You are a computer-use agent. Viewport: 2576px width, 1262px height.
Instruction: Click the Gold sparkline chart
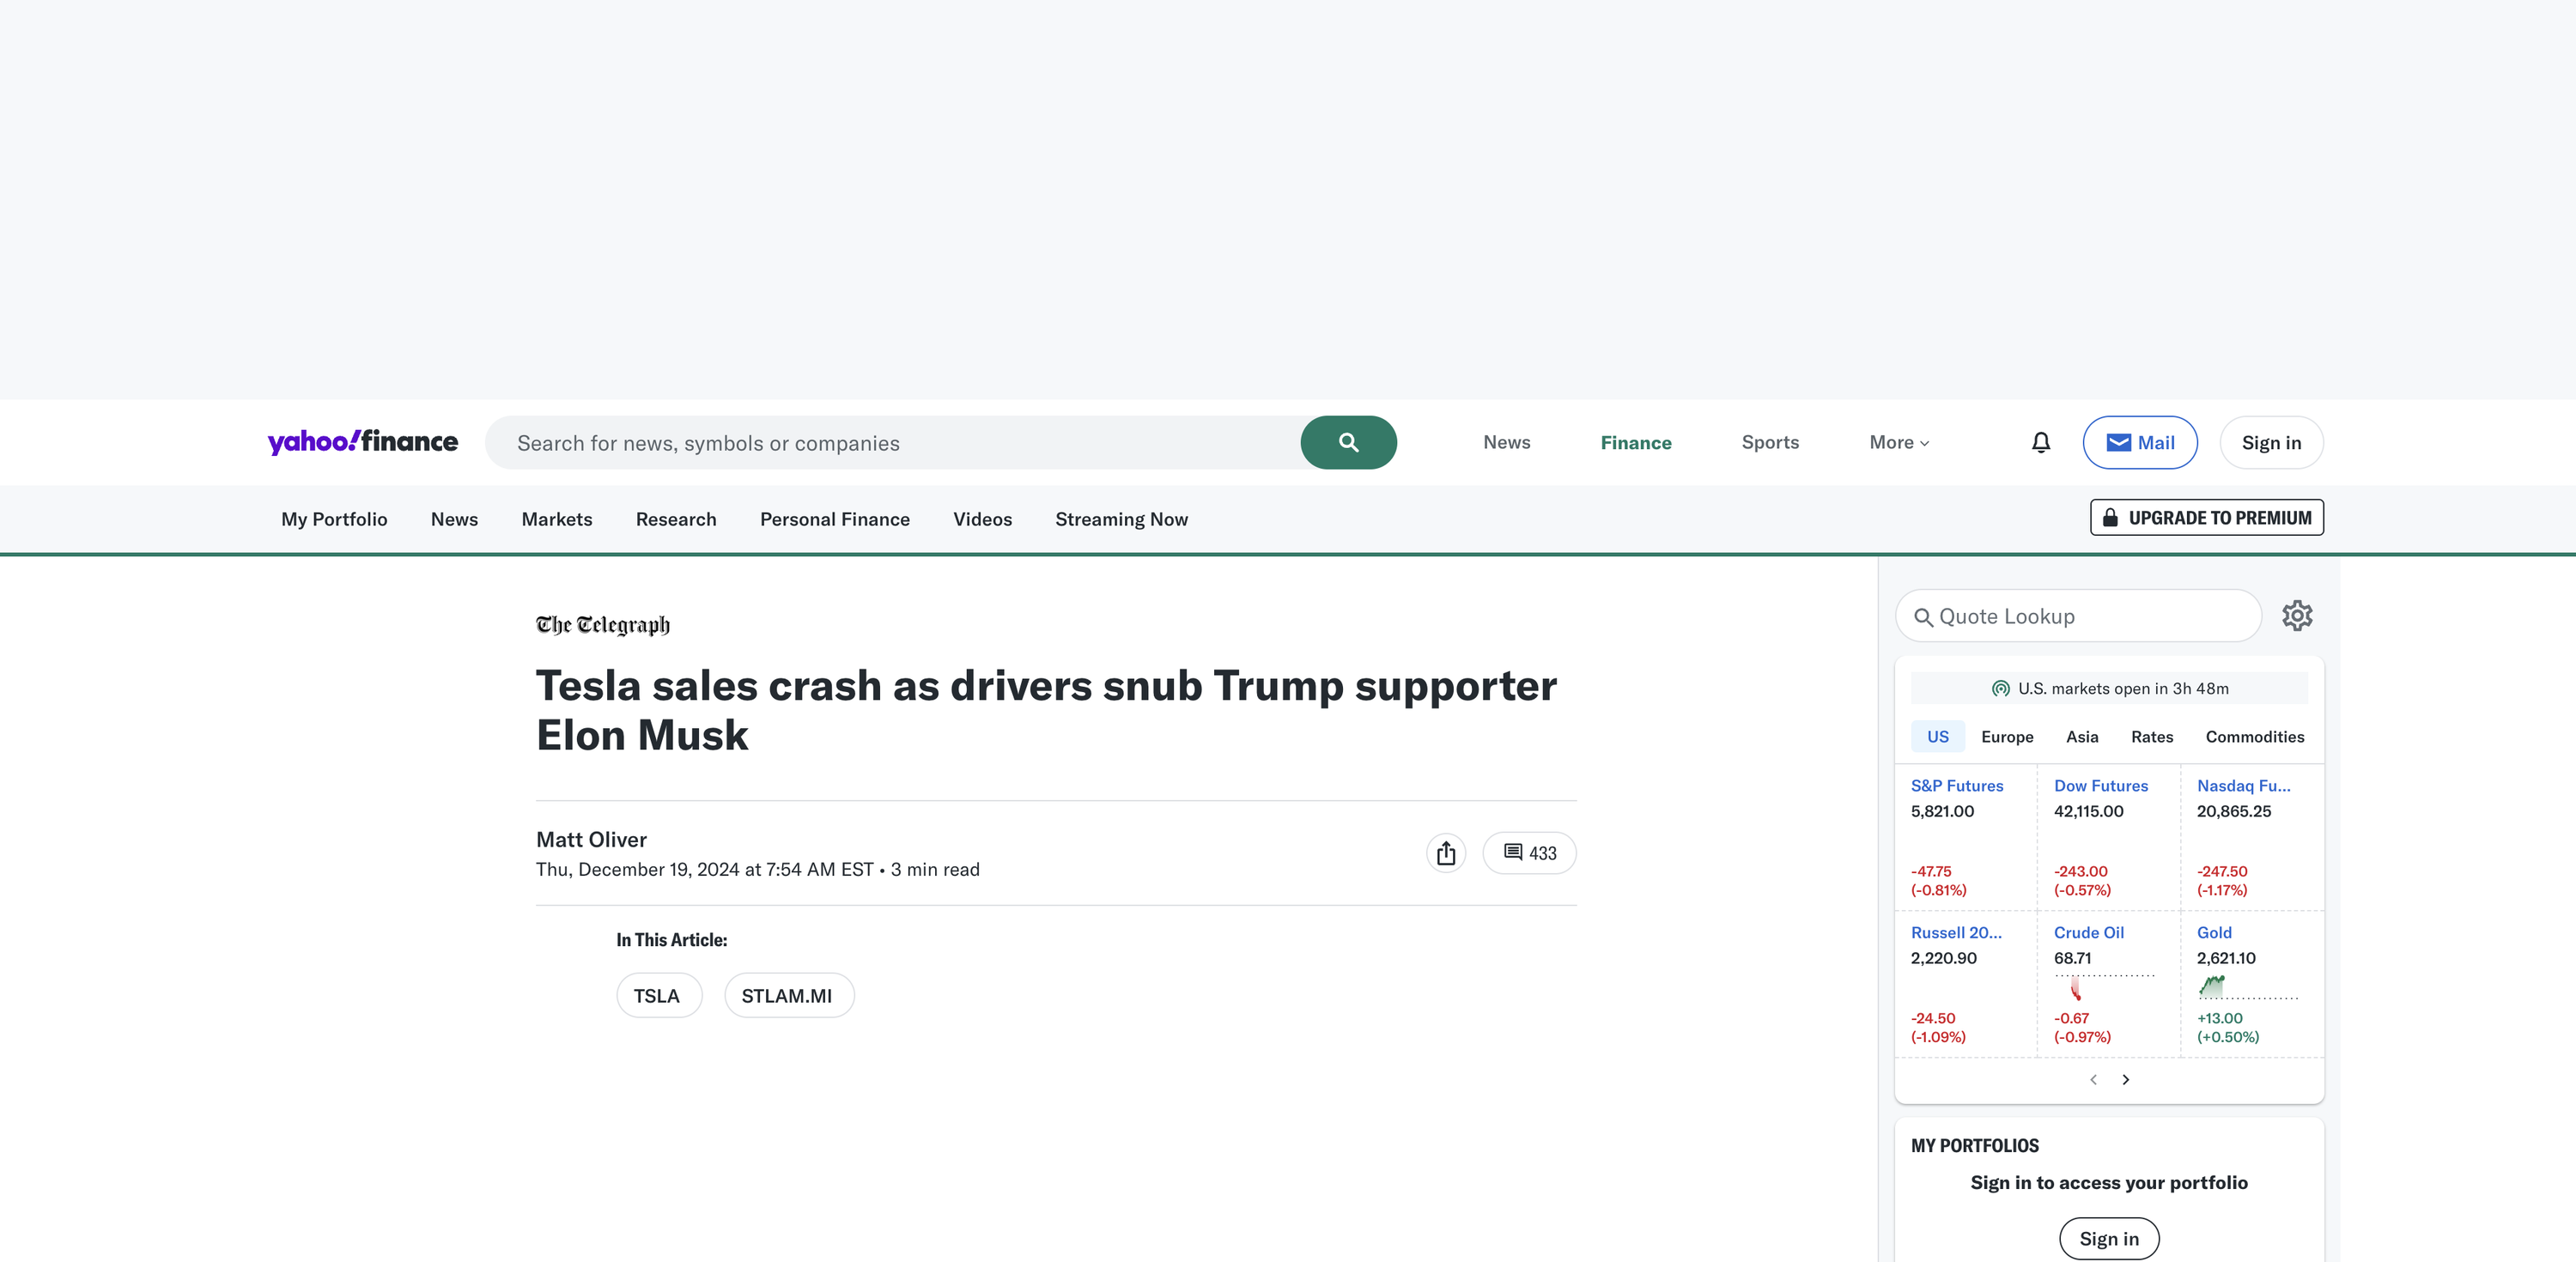click(2247, 987)
